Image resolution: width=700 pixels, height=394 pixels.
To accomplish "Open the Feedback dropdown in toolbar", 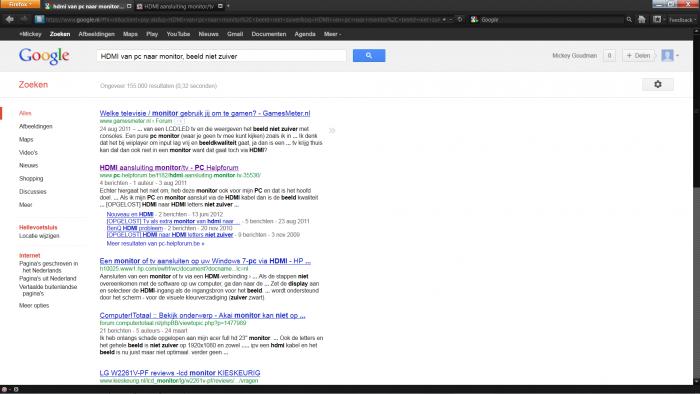I will click(x=681, y=20).
